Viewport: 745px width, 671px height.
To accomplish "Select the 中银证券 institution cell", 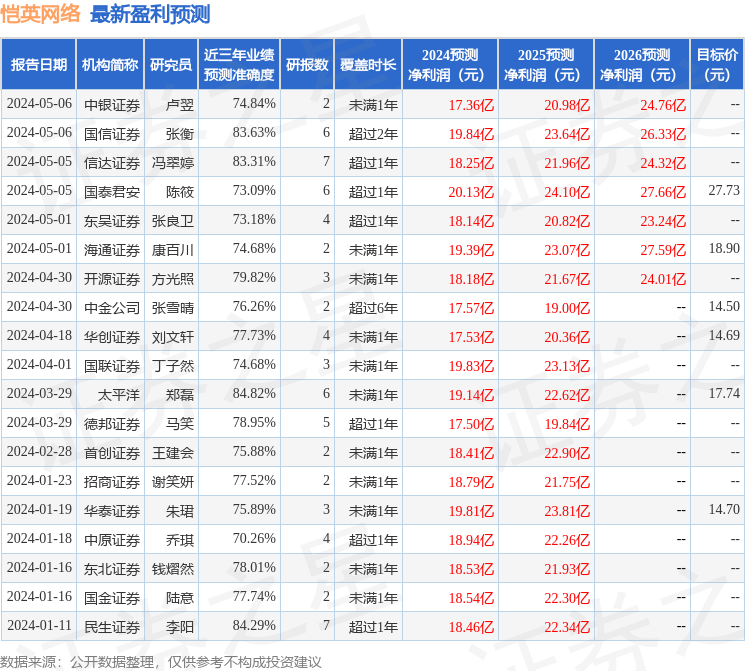I will coord(112,105).
